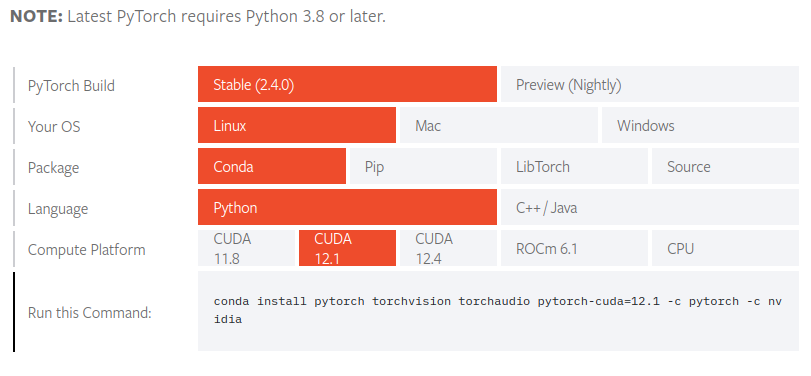
Task: Pick Mac as the operating system
Action: point(499,125)
